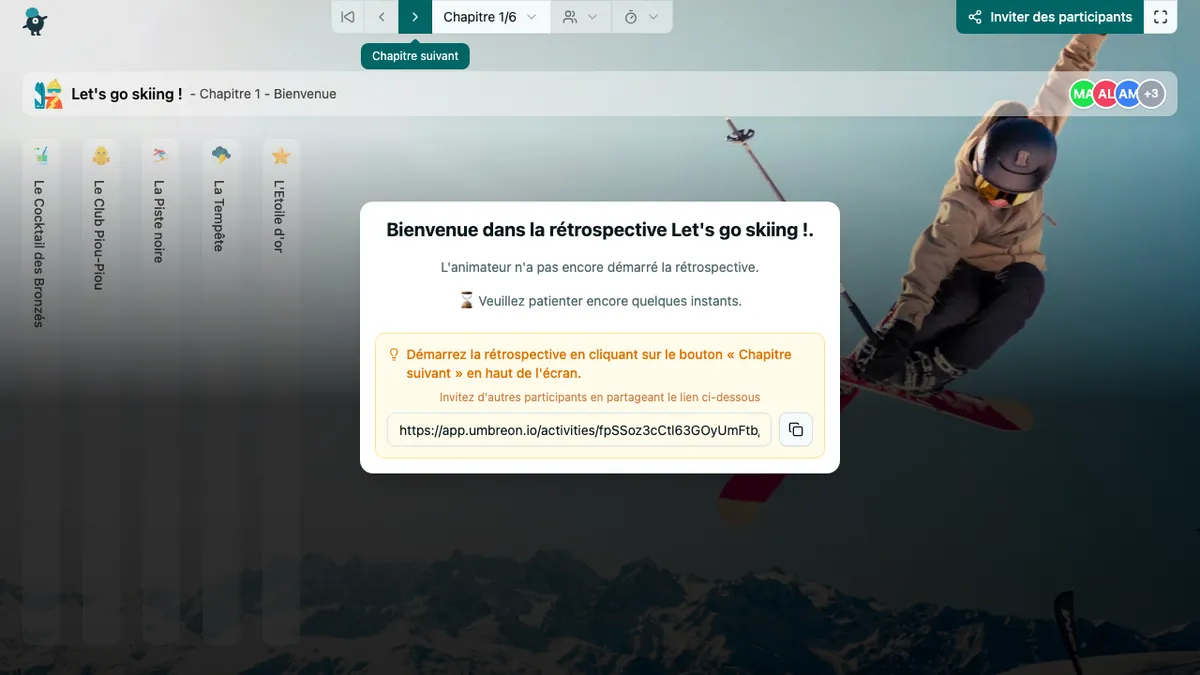Click the chick icon above Le Club Piou-Piou
Viewport: 1200px width, 675px height.
click(x=100, y=155)
